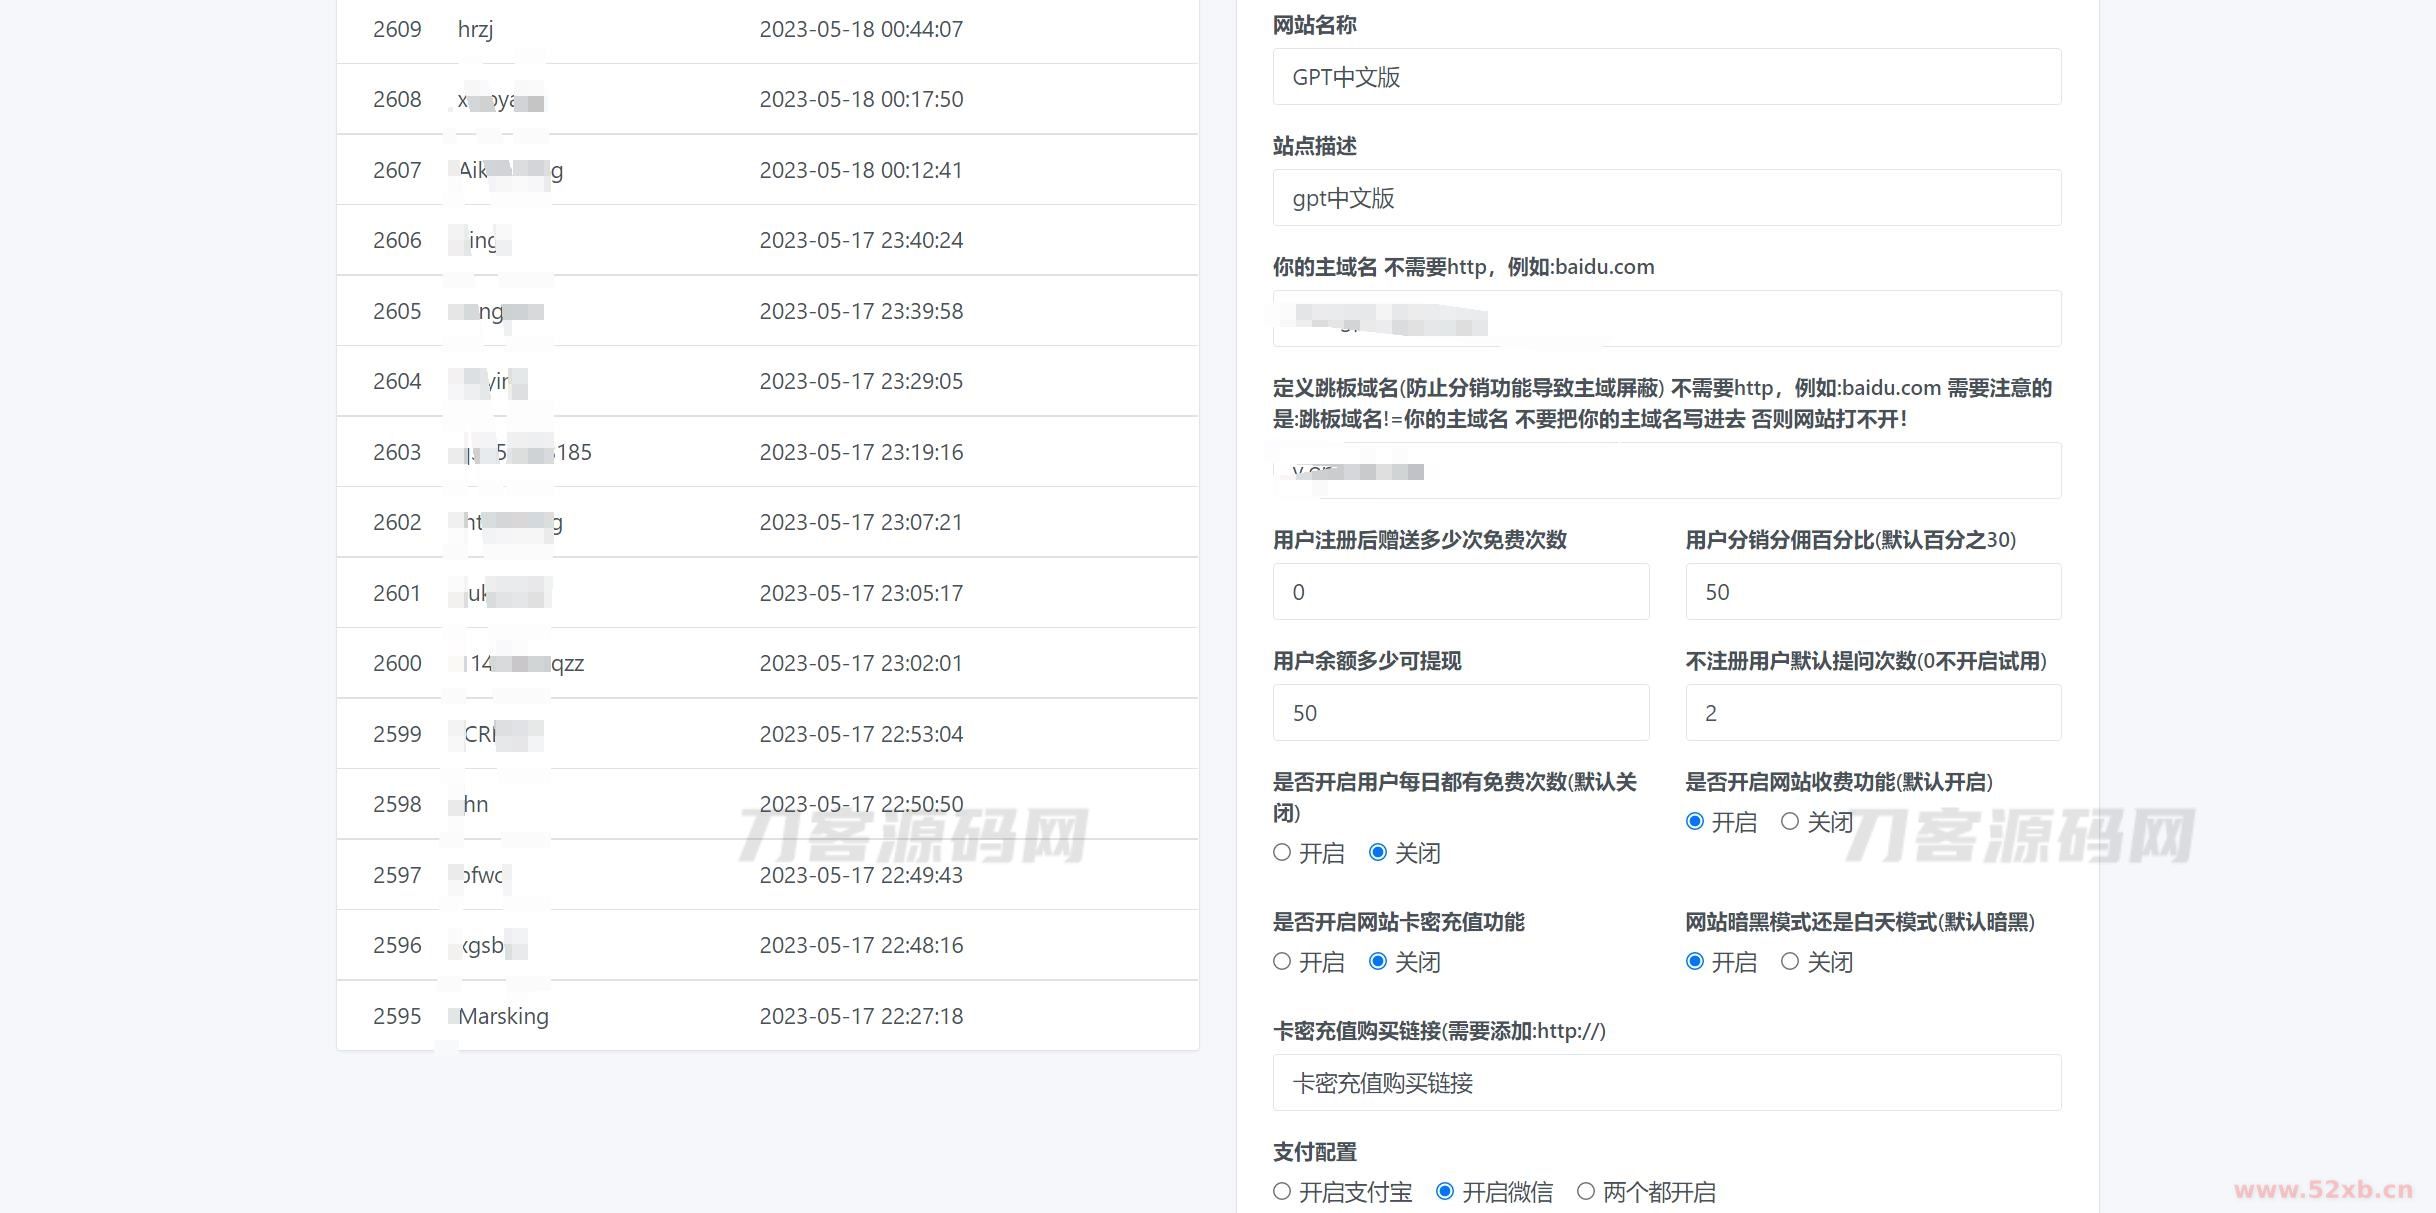The width and height of the screenshot is (2436, 1213).
Task: Click the main domain name field
Action: tap(1666, 319)
